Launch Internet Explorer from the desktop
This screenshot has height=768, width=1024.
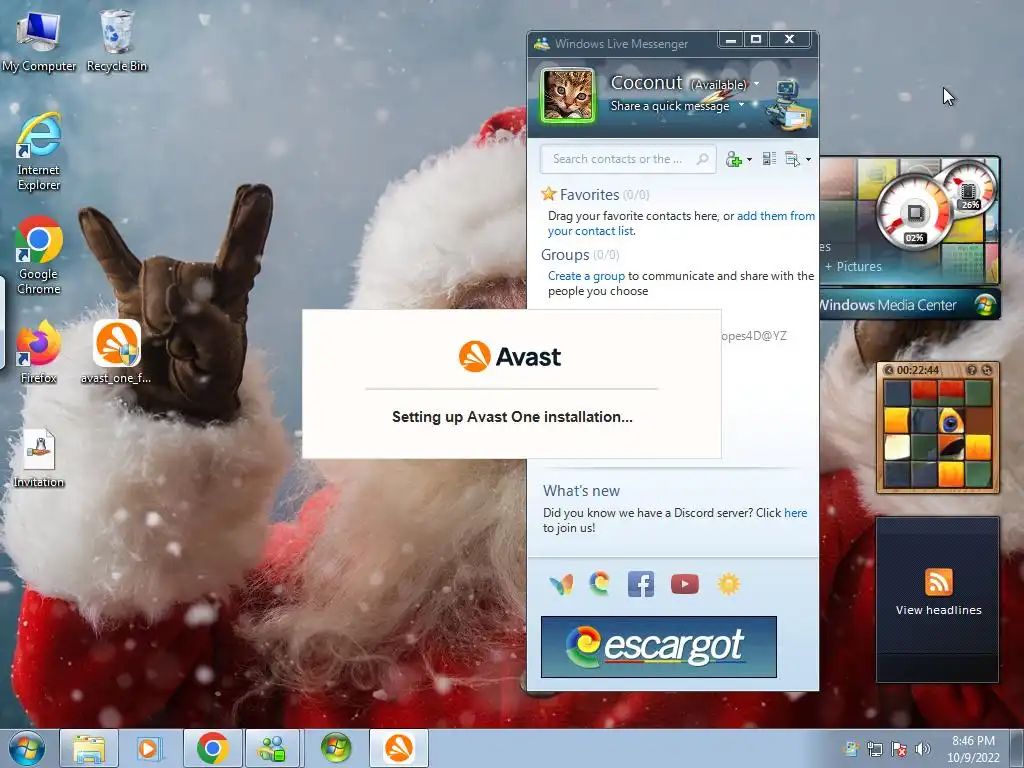(x=39, y=152)
